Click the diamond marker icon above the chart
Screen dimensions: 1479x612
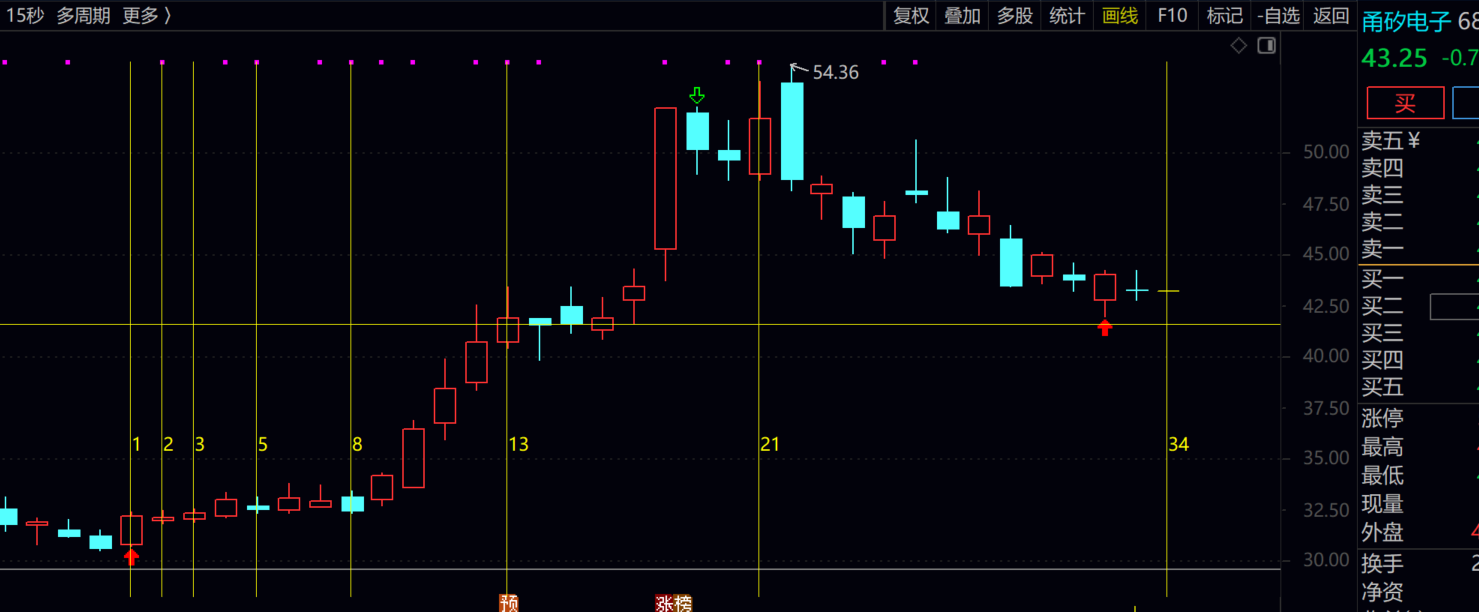point(1238,46)
